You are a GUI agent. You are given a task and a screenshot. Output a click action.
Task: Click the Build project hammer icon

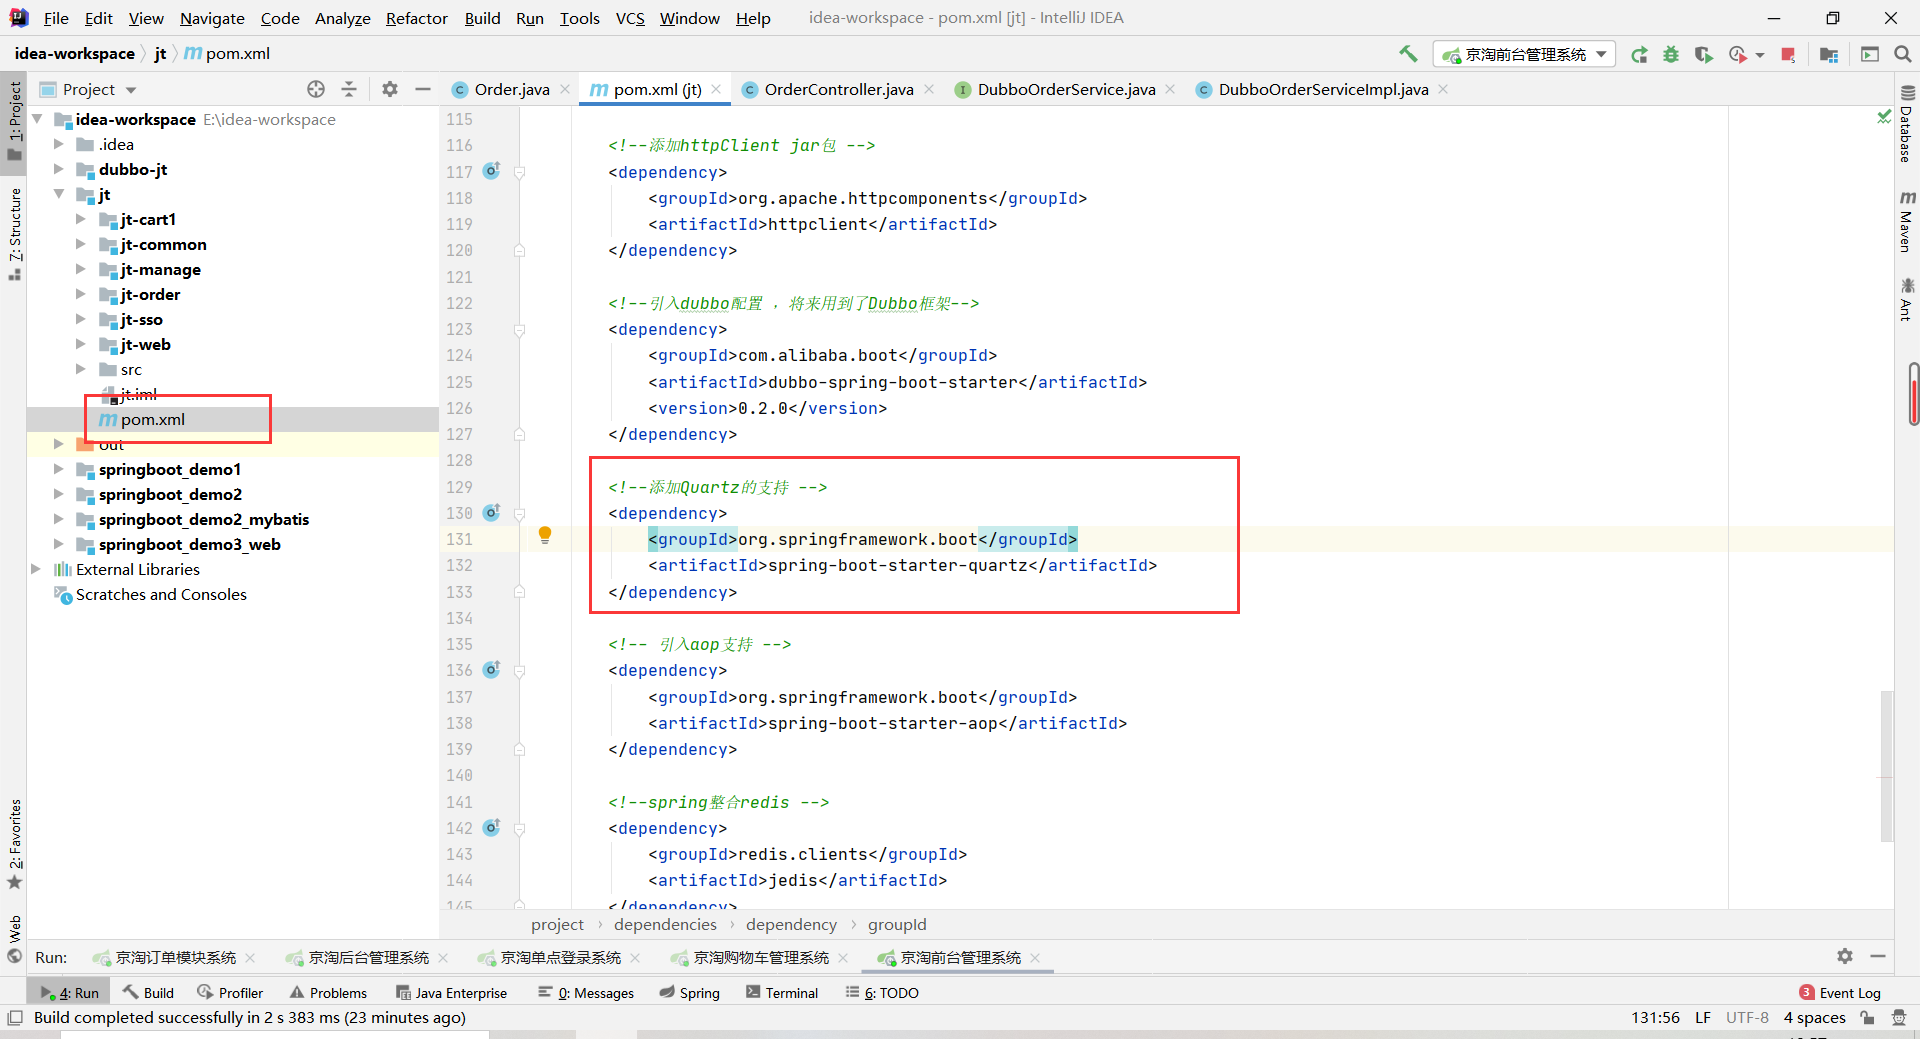[x=1408, y=54]
